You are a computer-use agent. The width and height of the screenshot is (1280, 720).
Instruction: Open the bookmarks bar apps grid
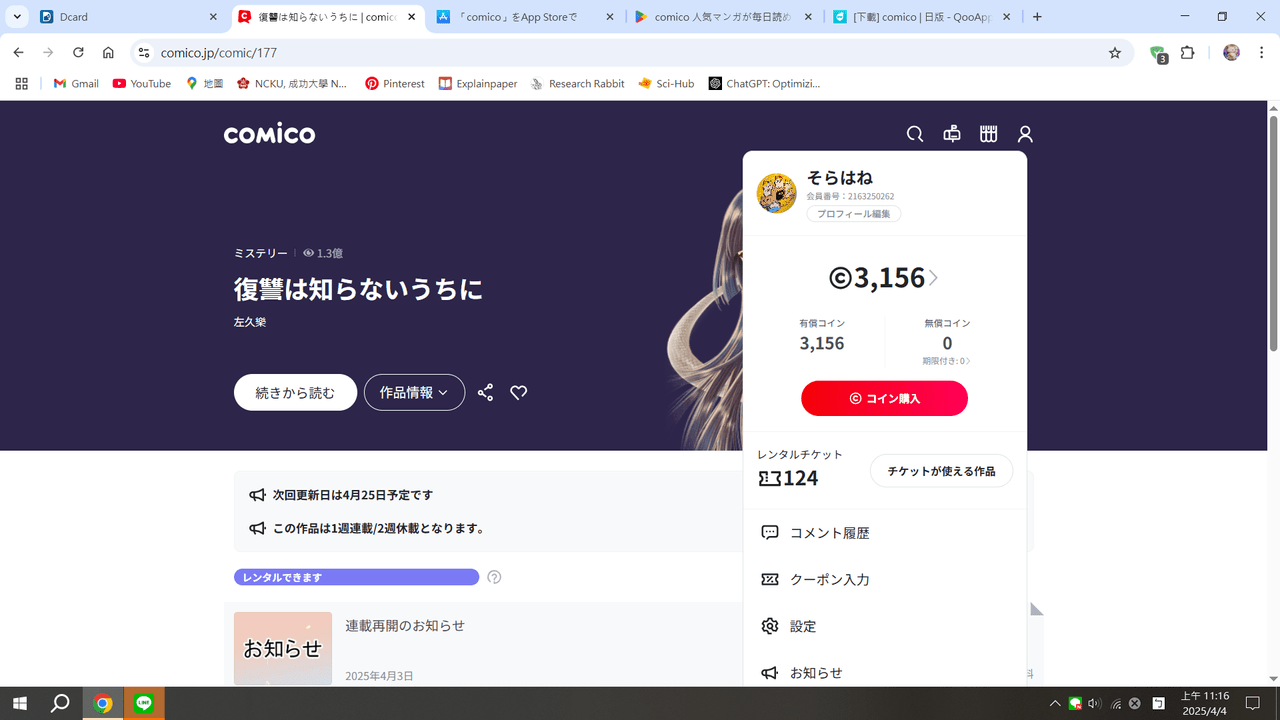pyautogui.click(x=21, y=84)
